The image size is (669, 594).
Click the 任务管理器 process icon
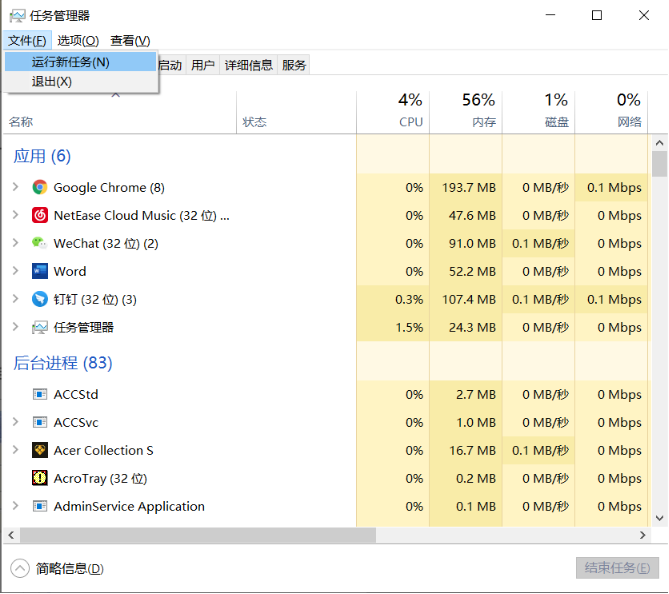pyautogui.click(x=40, y=327)
